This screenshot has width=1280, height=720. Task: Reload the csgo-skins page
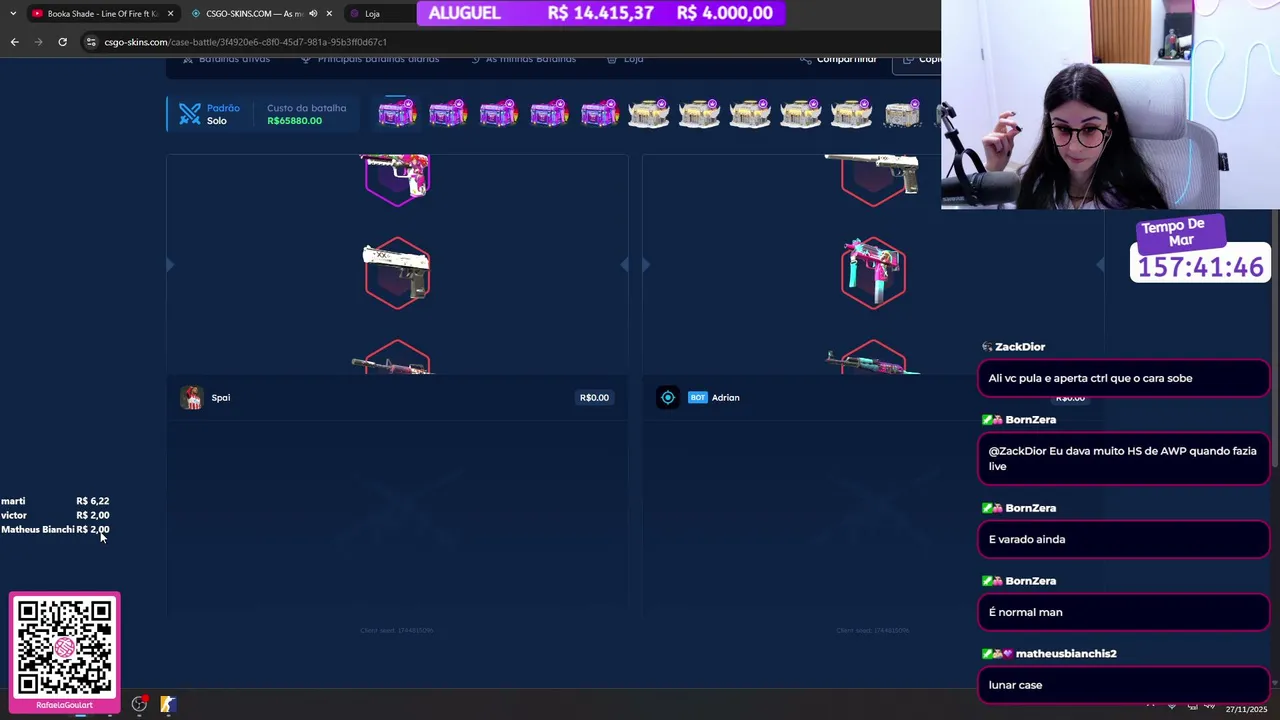(x=62, y=42)
